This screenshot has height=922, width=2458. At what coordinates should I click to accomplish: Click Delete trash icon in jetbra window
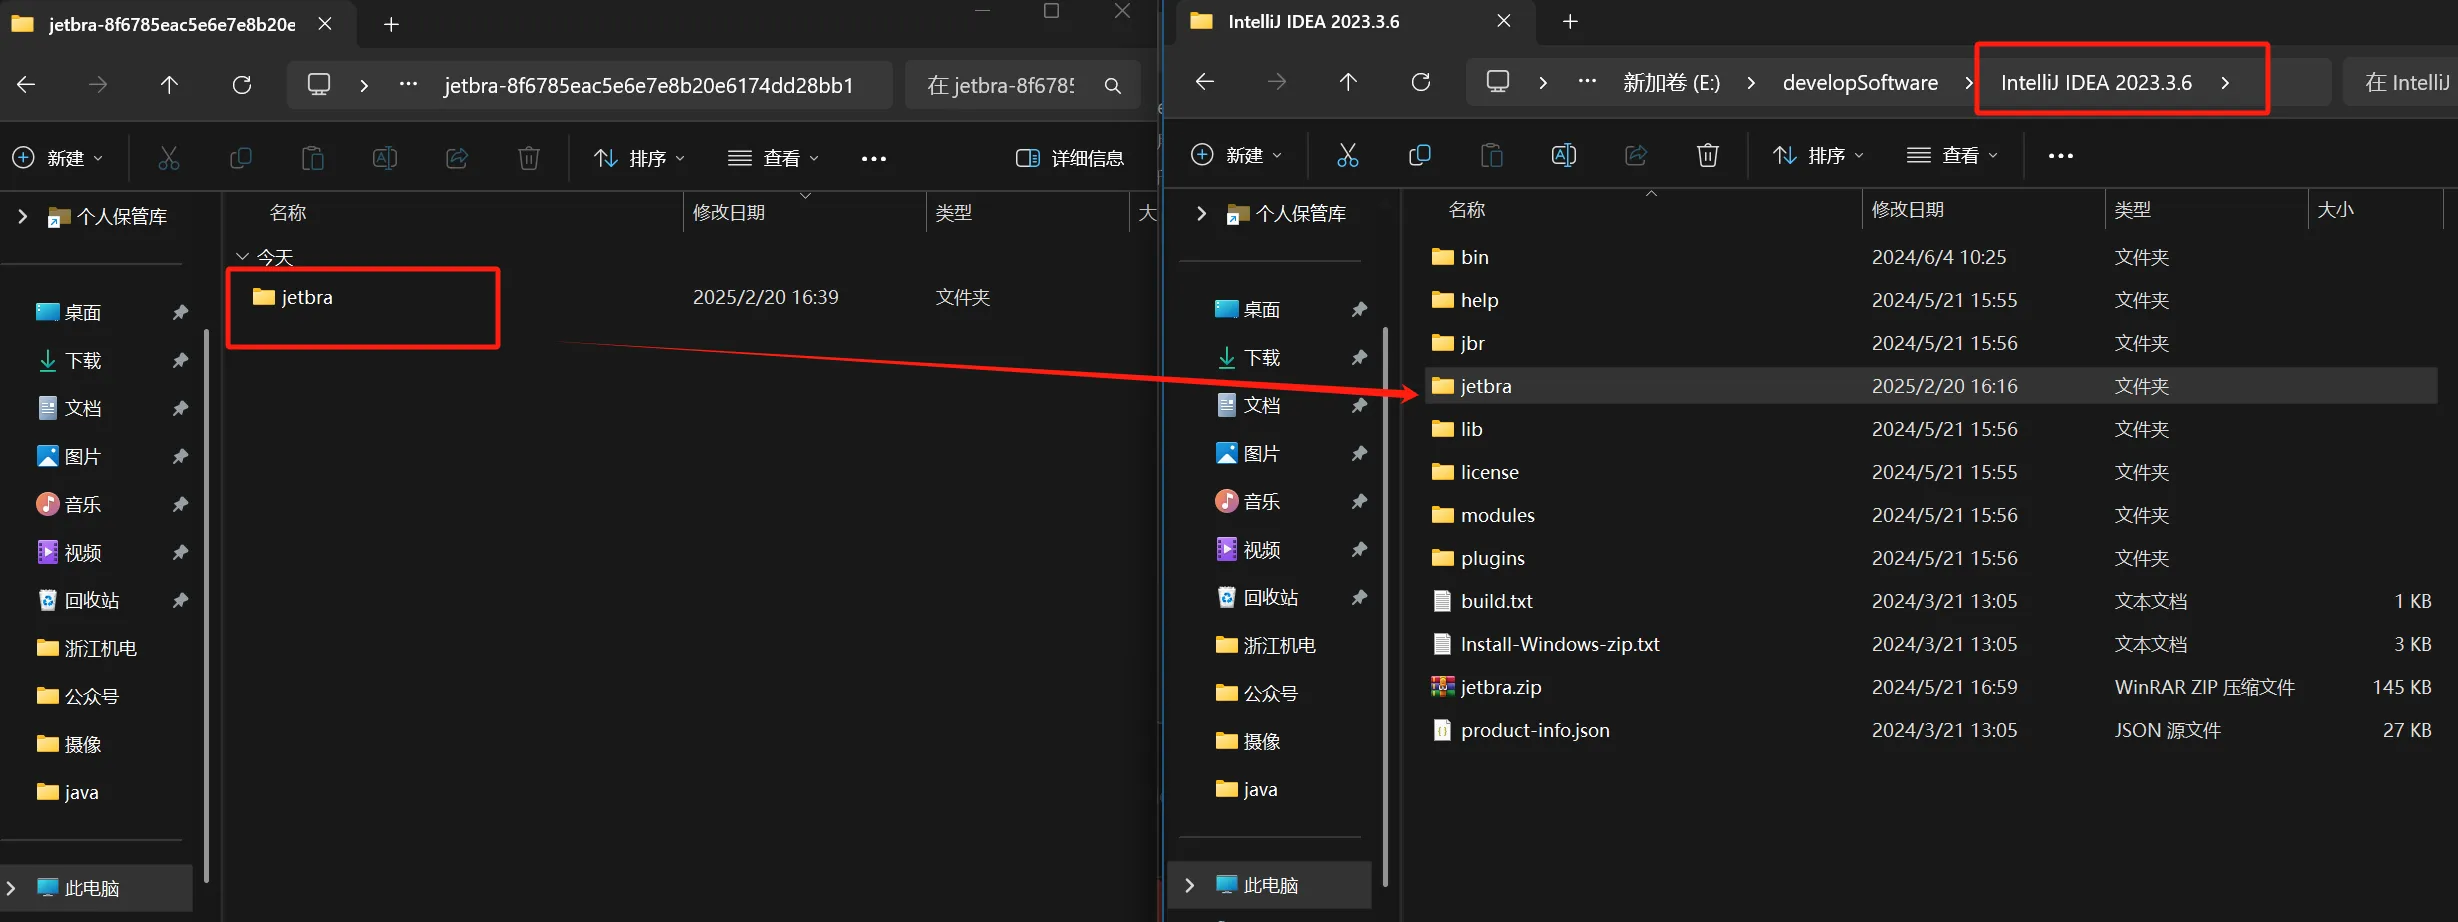pyautogui.click(x=529, y=158)
